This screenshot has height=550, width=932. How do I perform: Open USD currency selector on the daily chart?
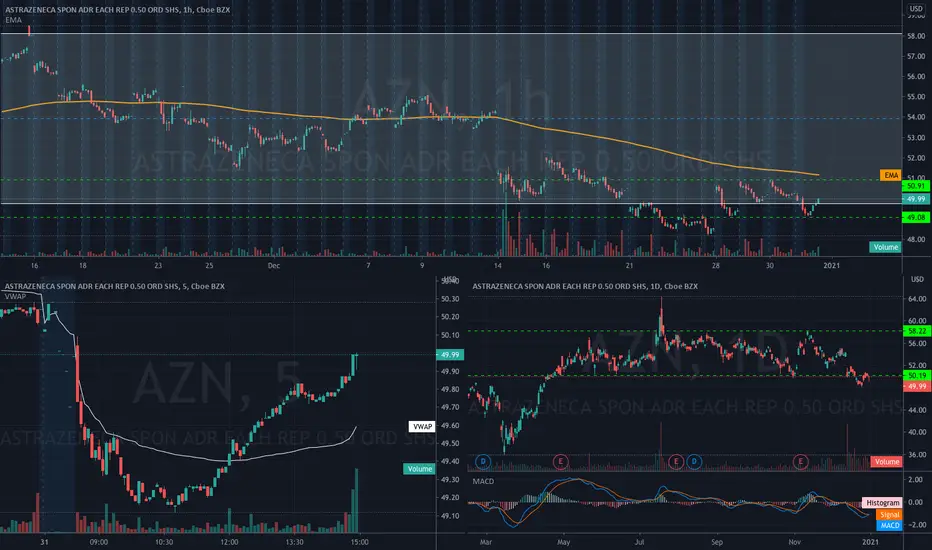917,279
